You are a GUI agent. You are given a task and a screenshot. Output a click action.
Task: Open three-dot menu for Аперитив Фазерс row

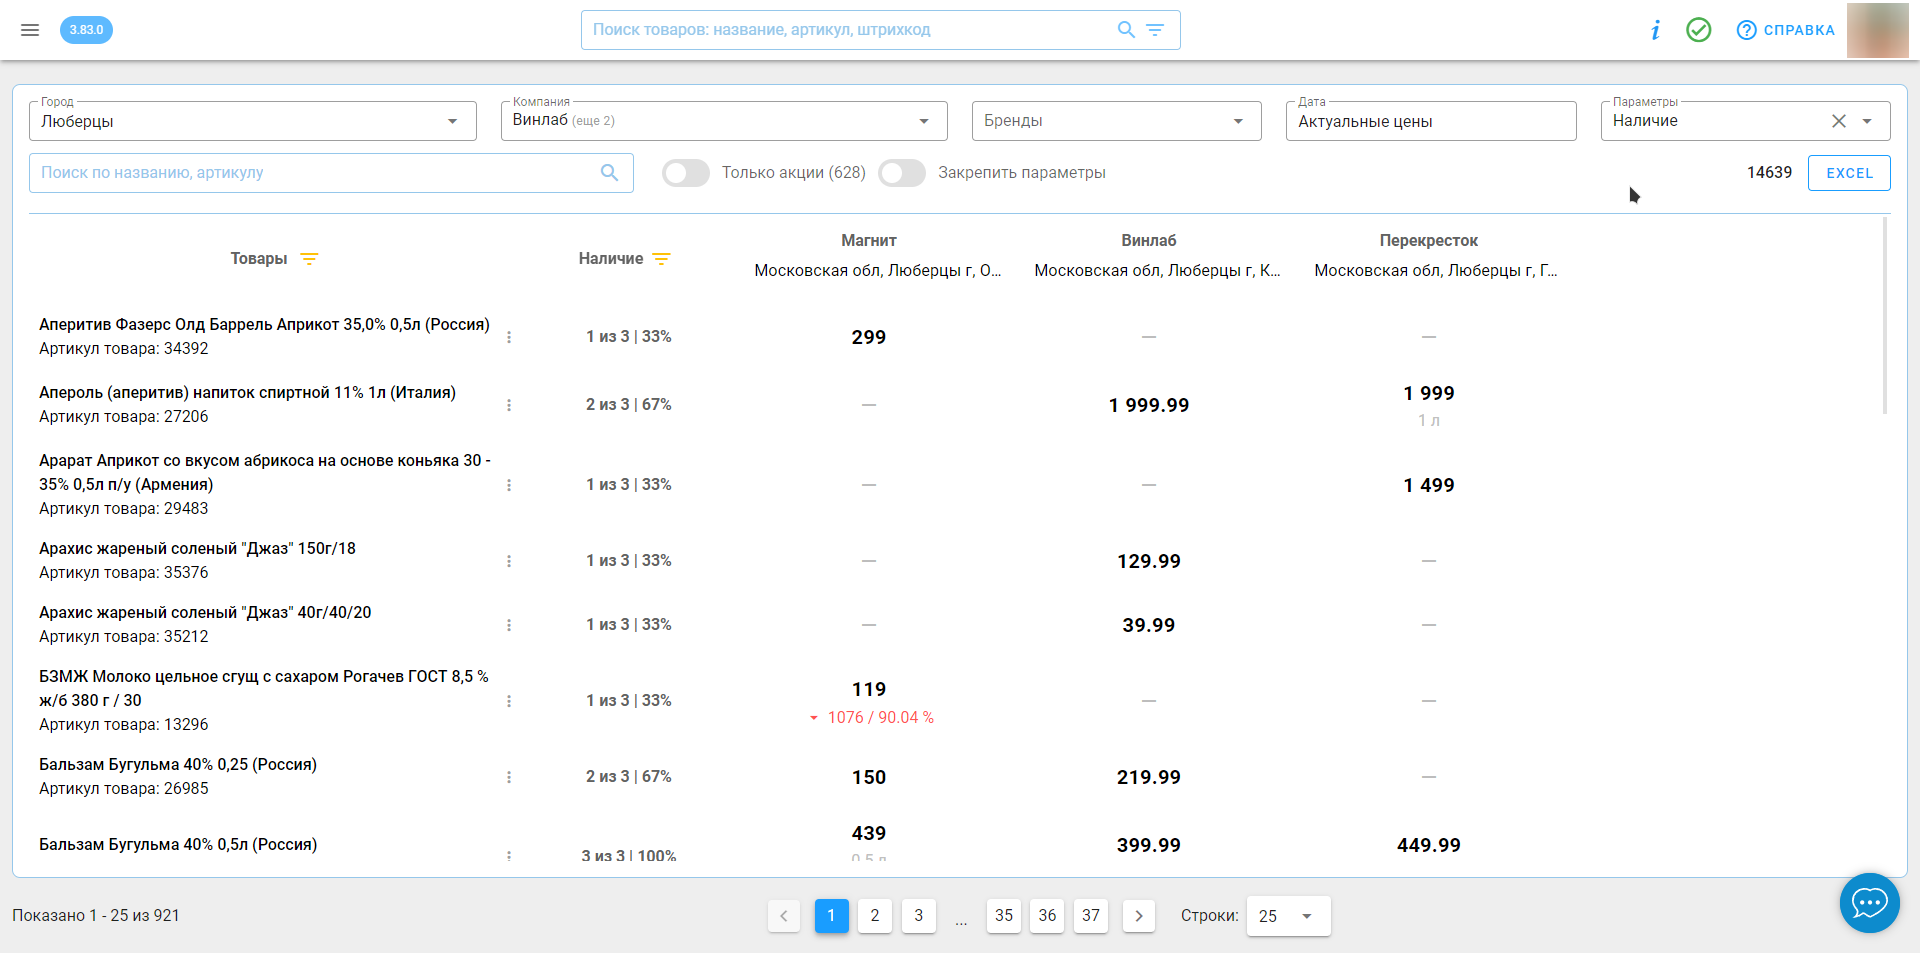[509, 337]
